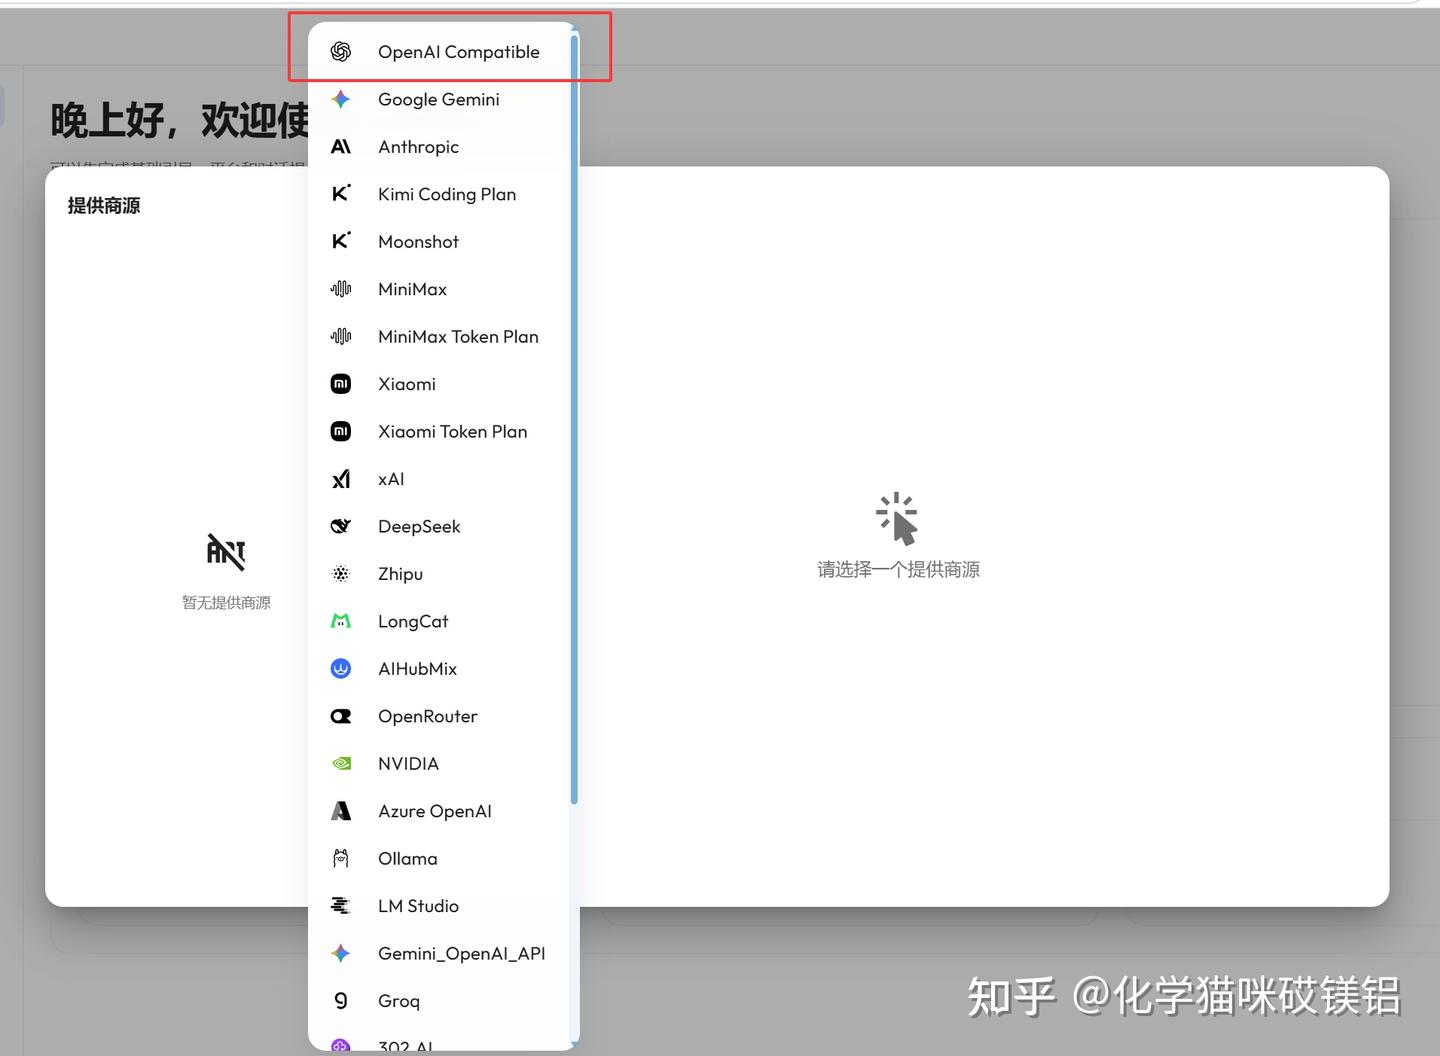Click the green NVIDIA eye icon
Image resolution: width=1440 pixels, height=1056 pixels.
[341, 764]
